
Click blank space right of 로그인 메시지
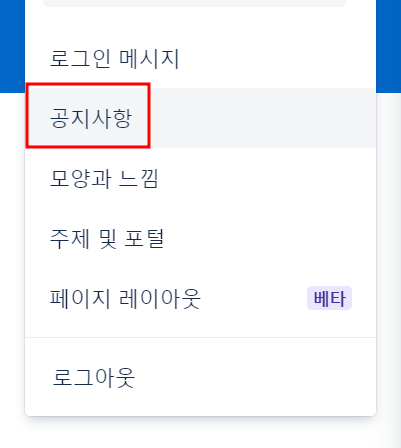(x=277, y=59)
